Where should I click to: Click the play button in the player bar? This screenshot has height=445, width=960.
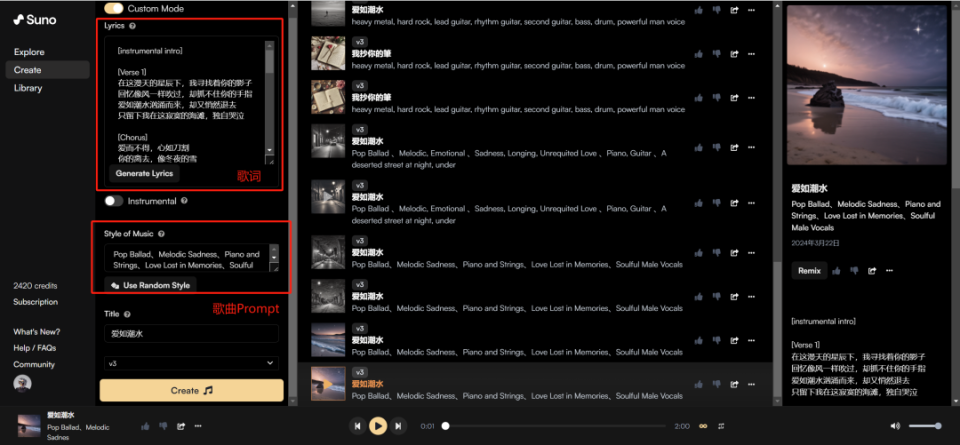point(378,426)
